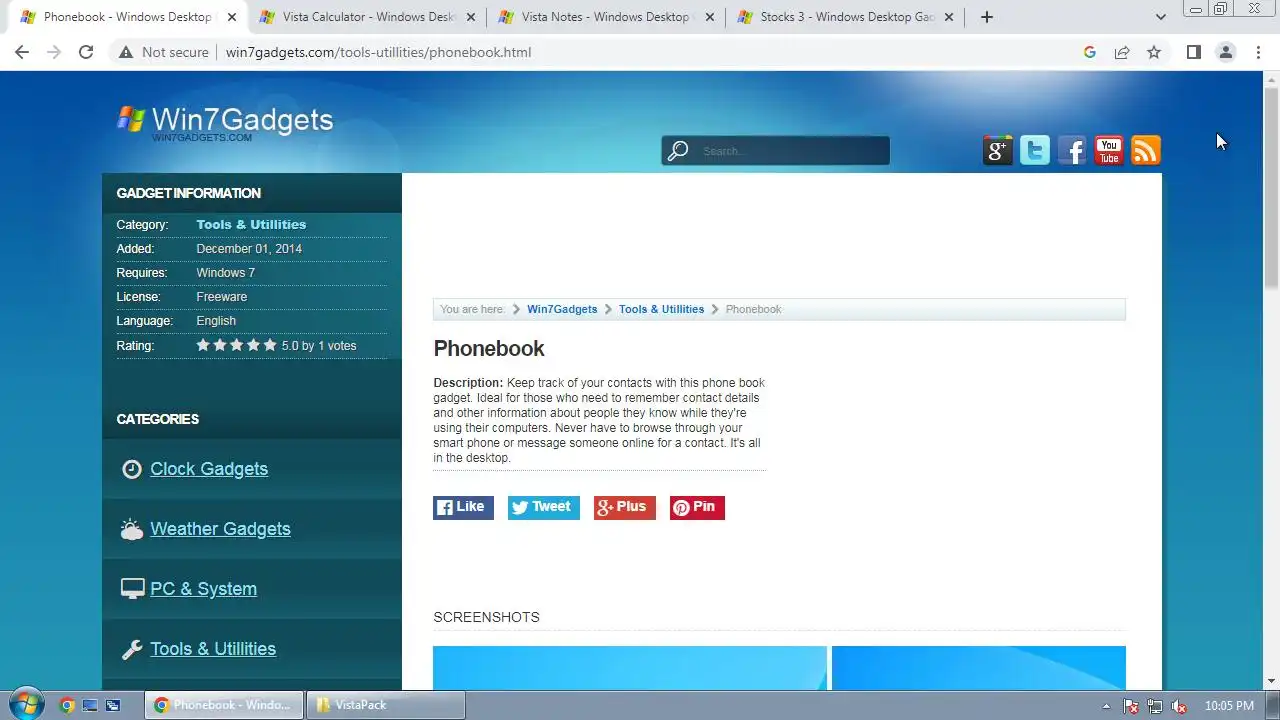Image resolution: width=1280 pixels, height=720 pixels.
Task: Open the Action Center flag tray icon
Action: (x=1131, y=706)
